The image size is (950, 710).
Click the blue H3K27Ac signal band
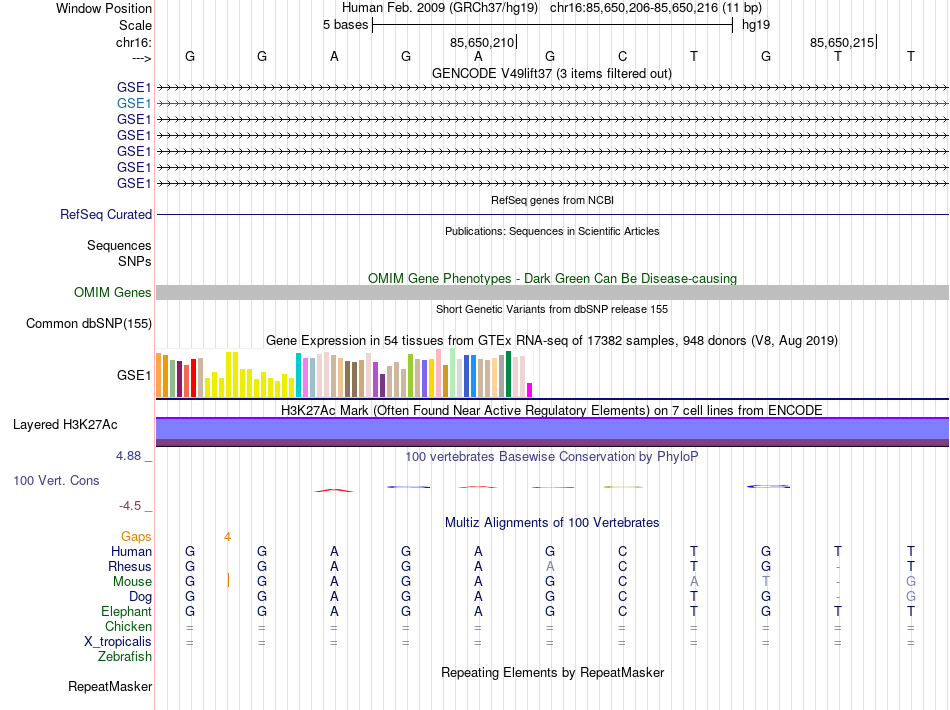coord(552,428)
